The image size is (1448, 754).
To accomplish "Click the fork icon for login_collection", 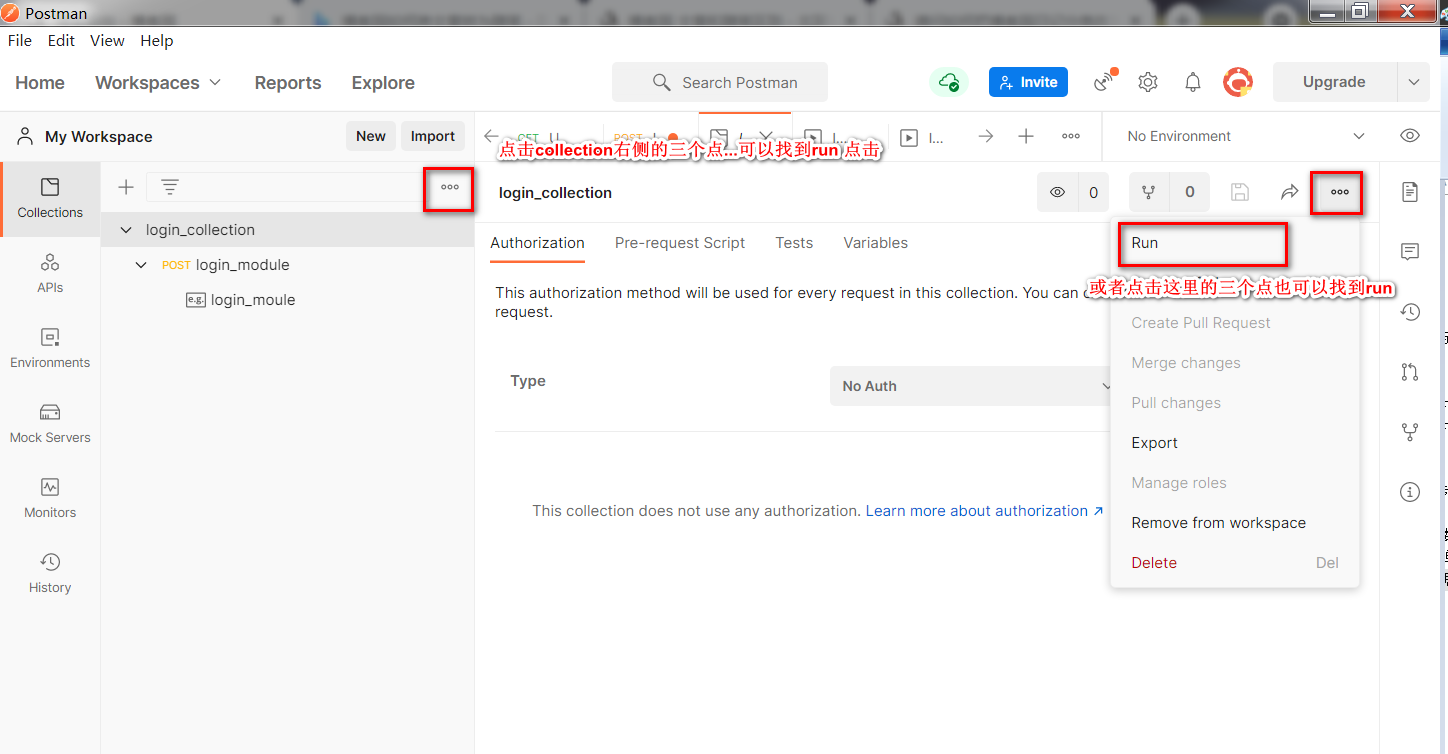I will pyautogui.click(x=1148, y=192).
